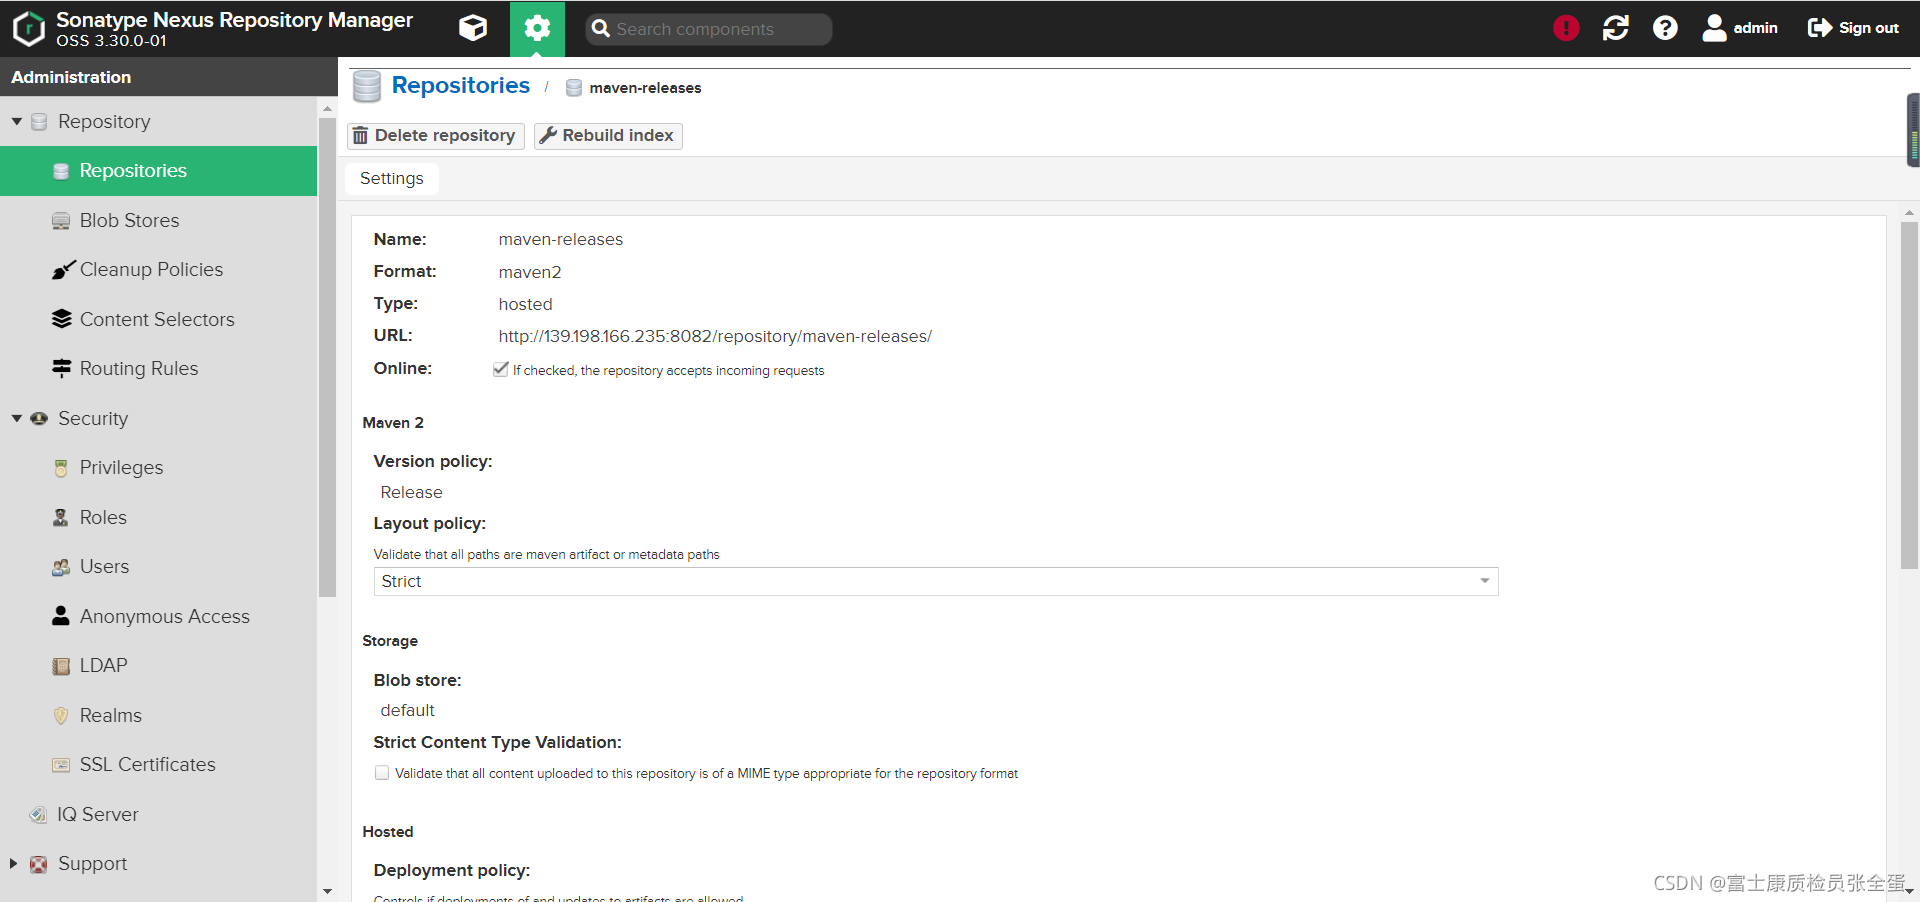This screenshot has height=902, width=1920.
Task: Select Repositories in the sidebar
Action: pos(158,171)
